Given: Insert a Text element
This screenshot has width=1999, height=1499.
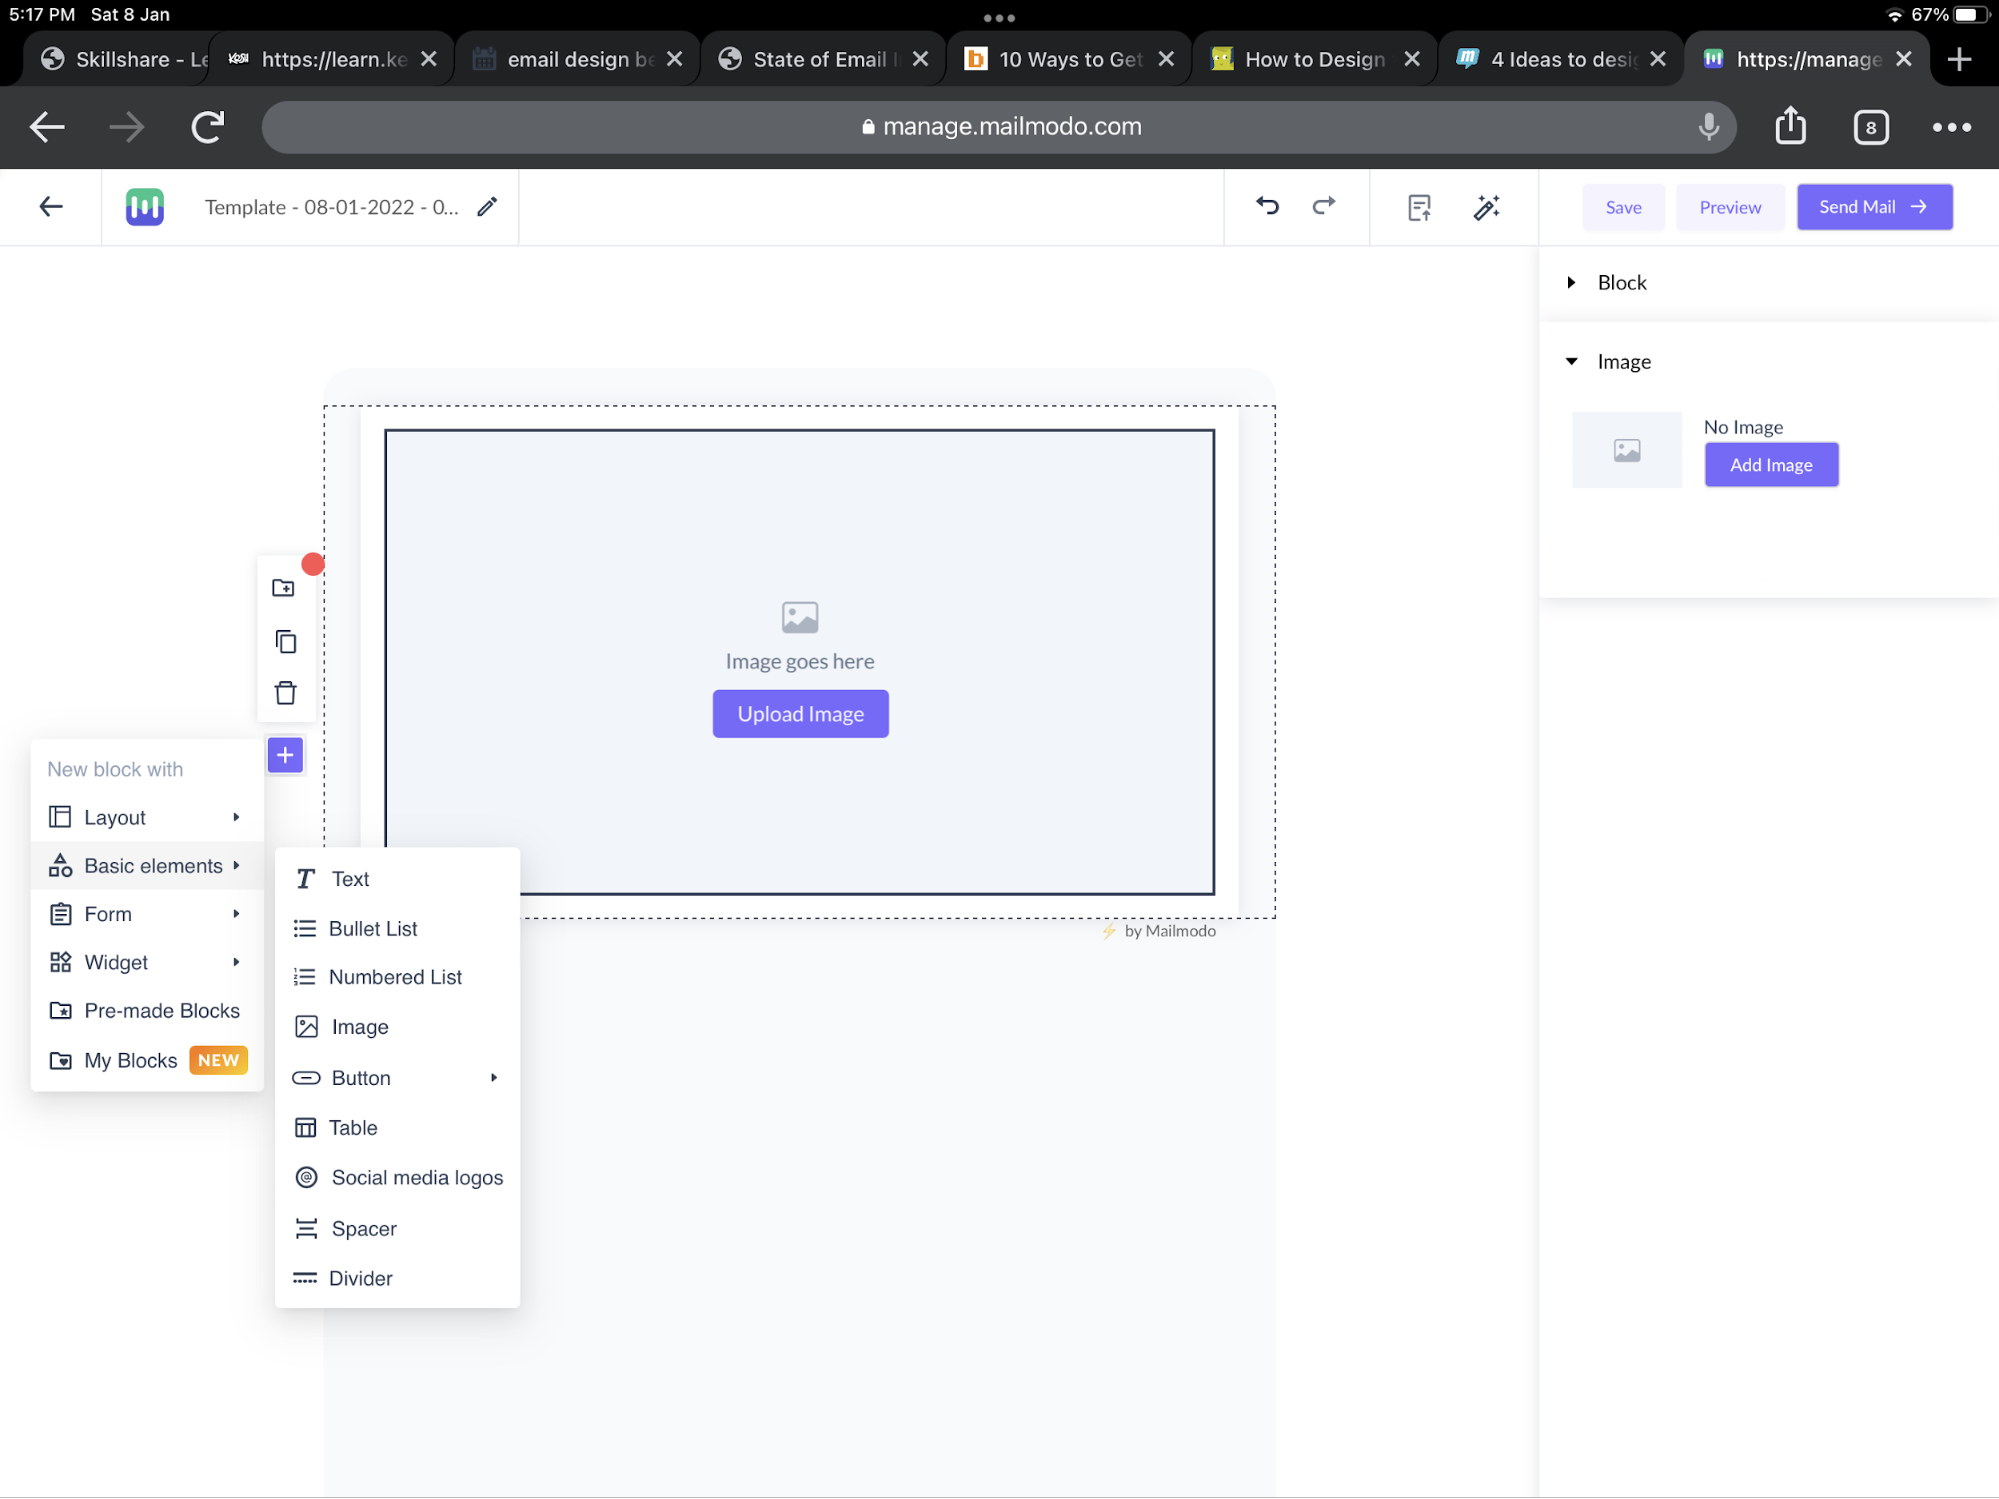Looking at the screenshot, I should click(397, 879).
